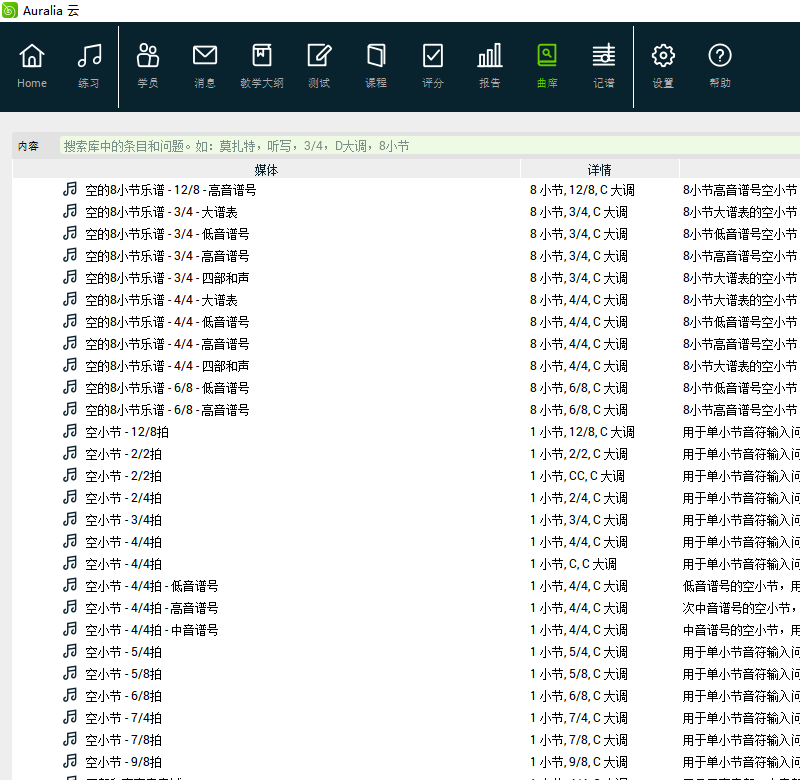Click music icon of 空的8小节乐谱 - 3/4 - 低音谱号
This screenshot has width=800, height=780.
pyautogui.click(x=70, y=233)
